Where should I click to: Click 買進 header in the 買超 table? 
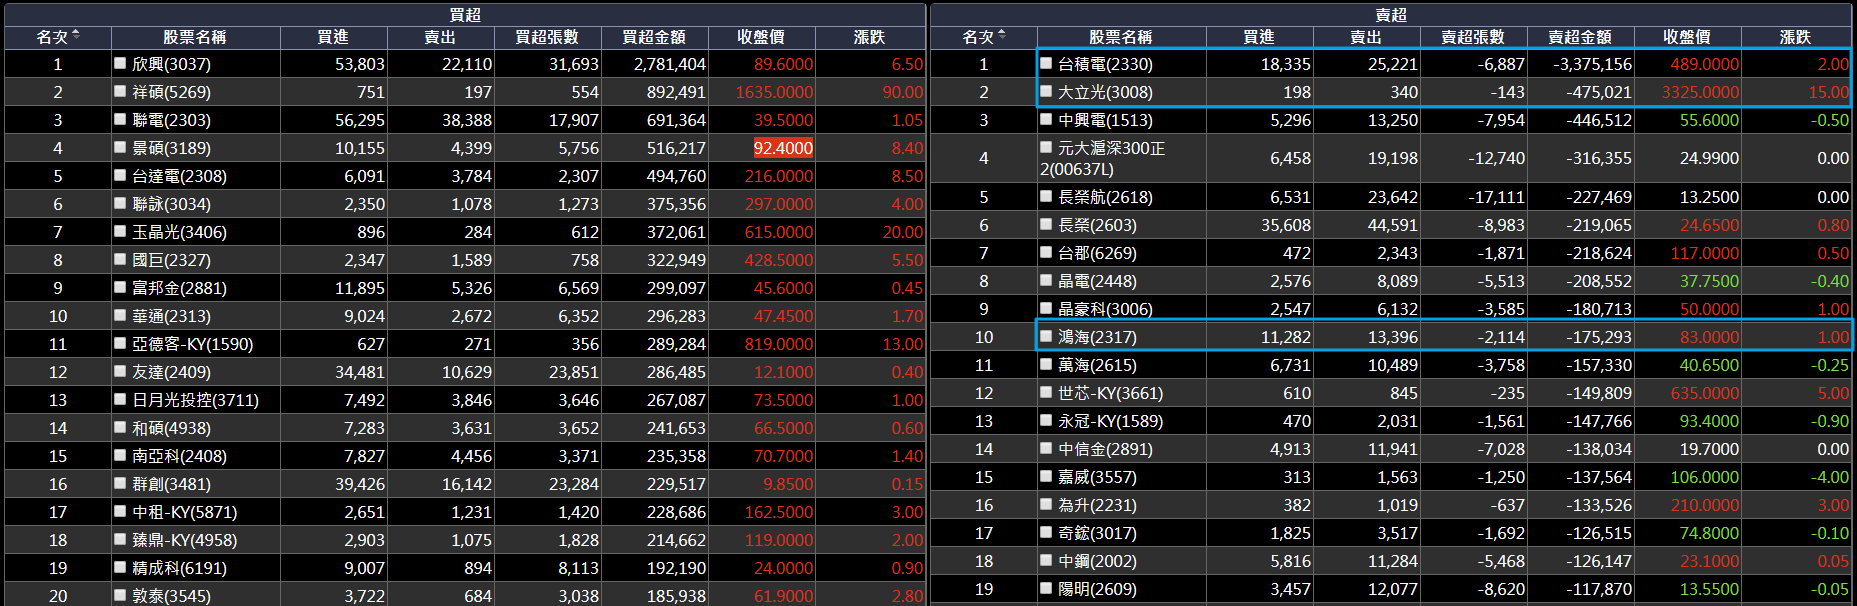pyautogui.click(x=333, y=37)
